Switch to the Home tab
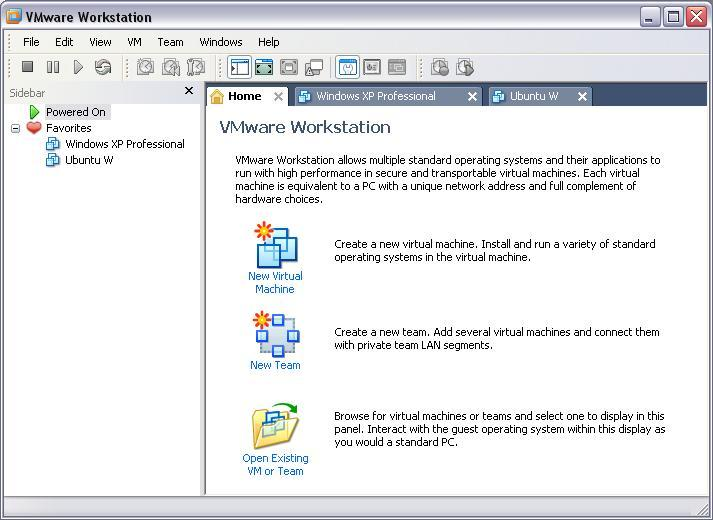Screen dimensions: 713x520 [x=245, y=96]
